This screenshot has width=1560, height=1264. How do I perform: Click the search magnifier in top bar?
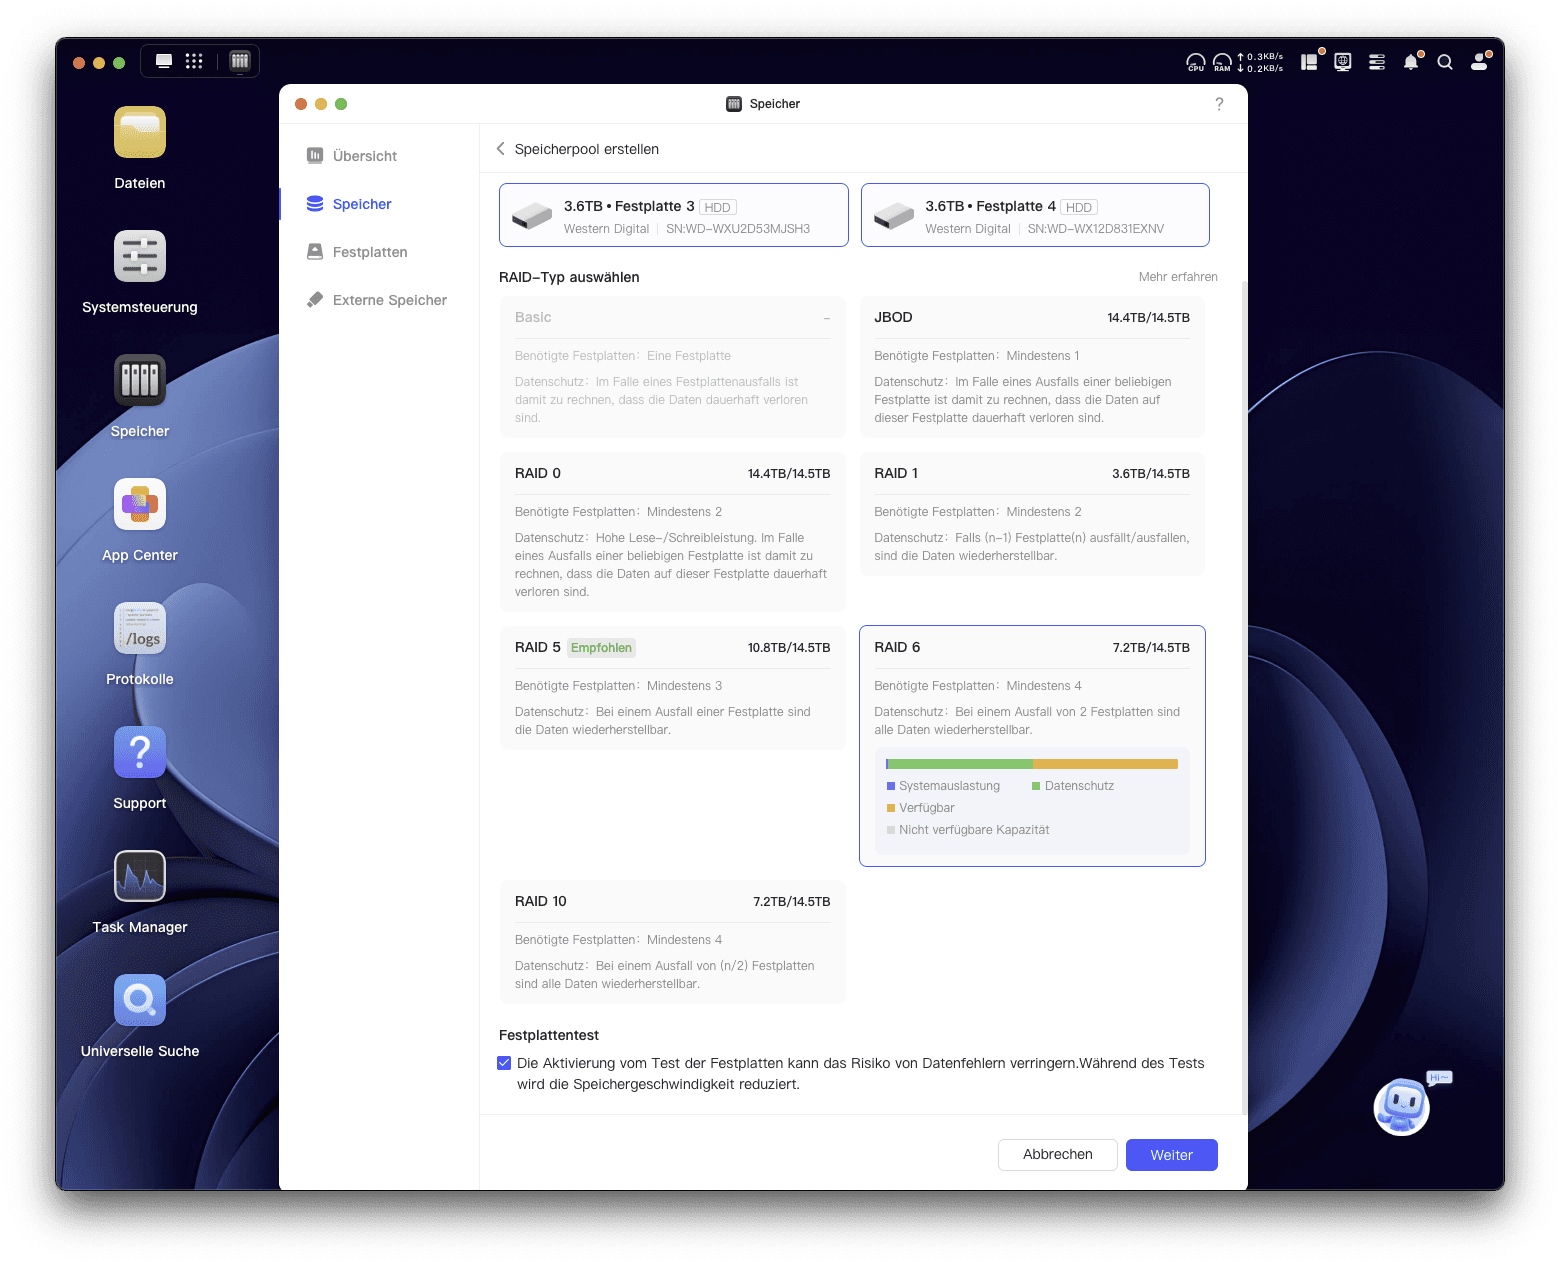pyautogui.click(x=1445, y=62)
